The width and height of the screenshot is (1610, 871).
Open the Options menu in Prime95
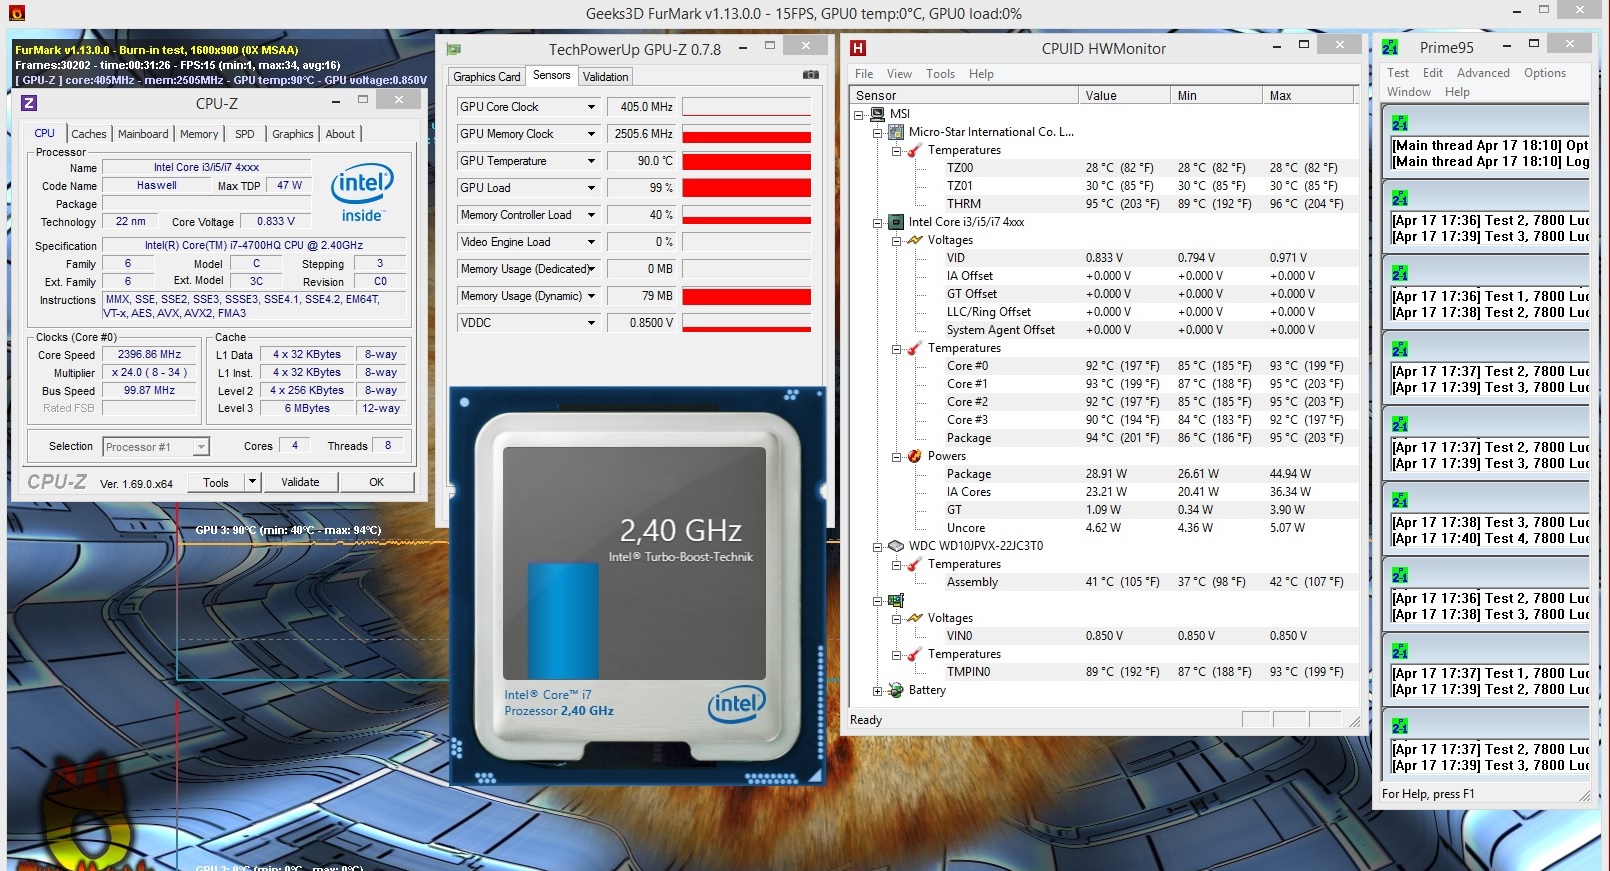click(x=1545, y=73)
